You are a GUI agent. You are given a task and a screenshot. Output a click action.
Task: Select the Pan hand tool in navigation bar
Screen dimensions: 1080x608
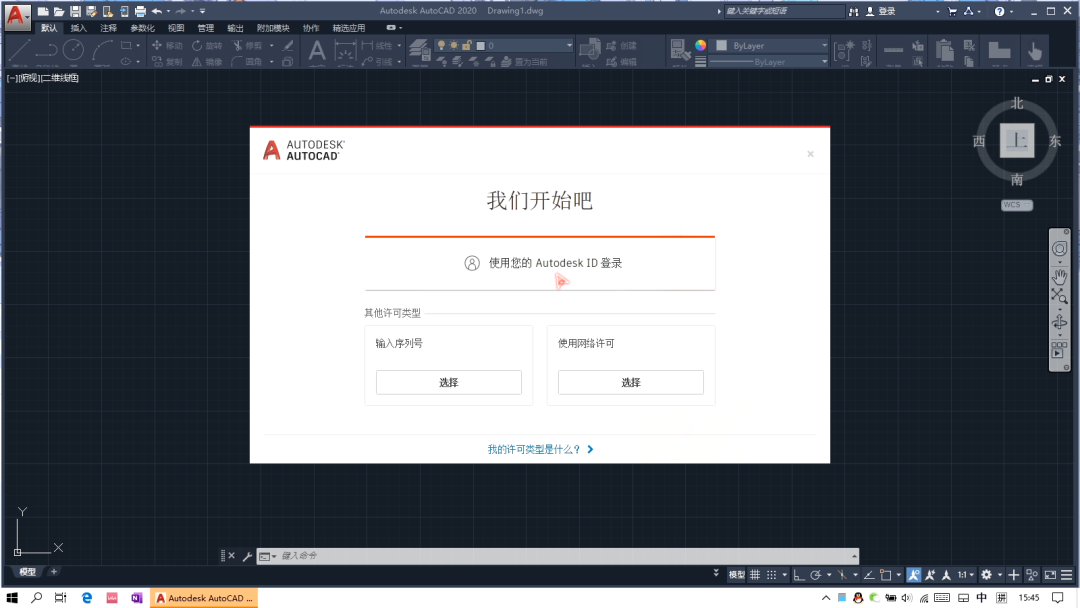(1059, 276)
